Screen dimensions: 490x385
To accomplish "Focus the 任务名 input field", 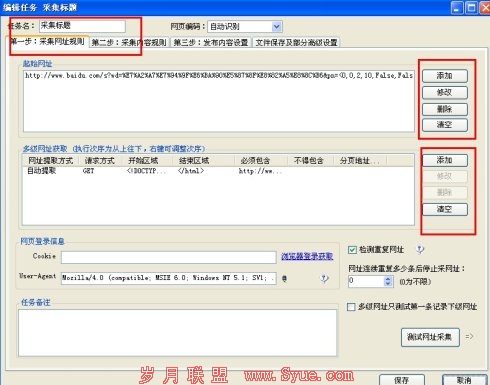I will (x=82, y=26).
